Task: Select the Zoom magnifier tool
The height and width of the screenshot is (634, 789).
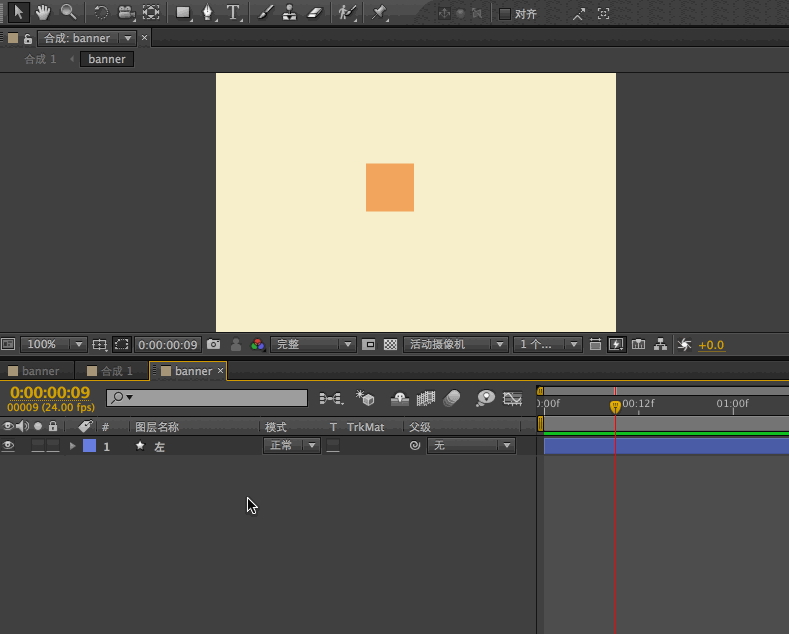Action: (x=68, y=12)
